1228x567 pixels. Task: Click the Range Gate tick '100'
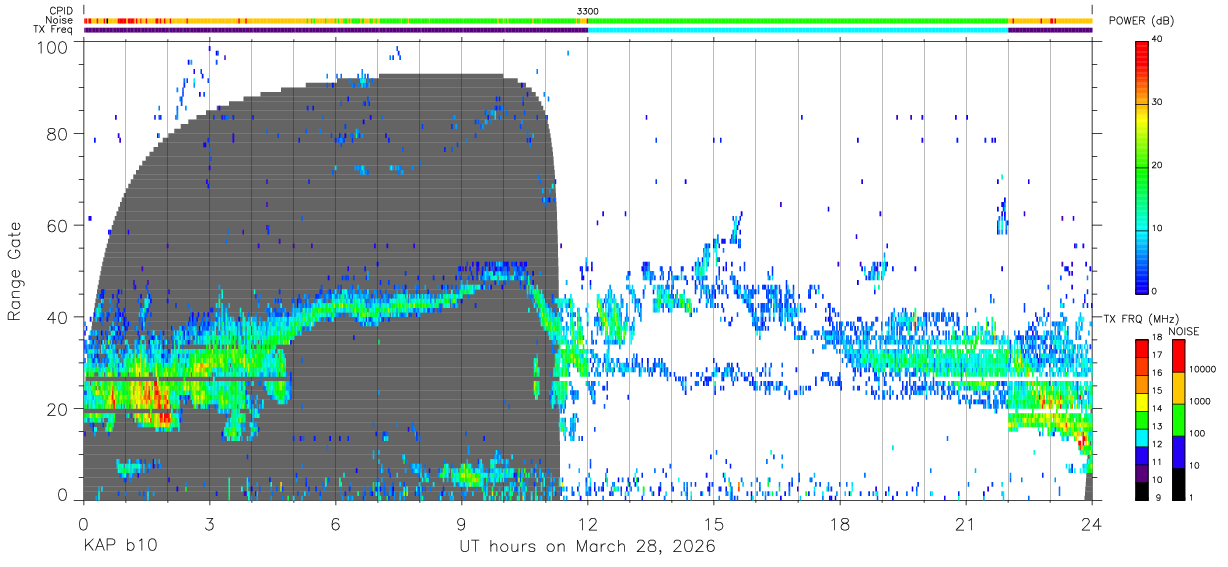coord(54,47)
